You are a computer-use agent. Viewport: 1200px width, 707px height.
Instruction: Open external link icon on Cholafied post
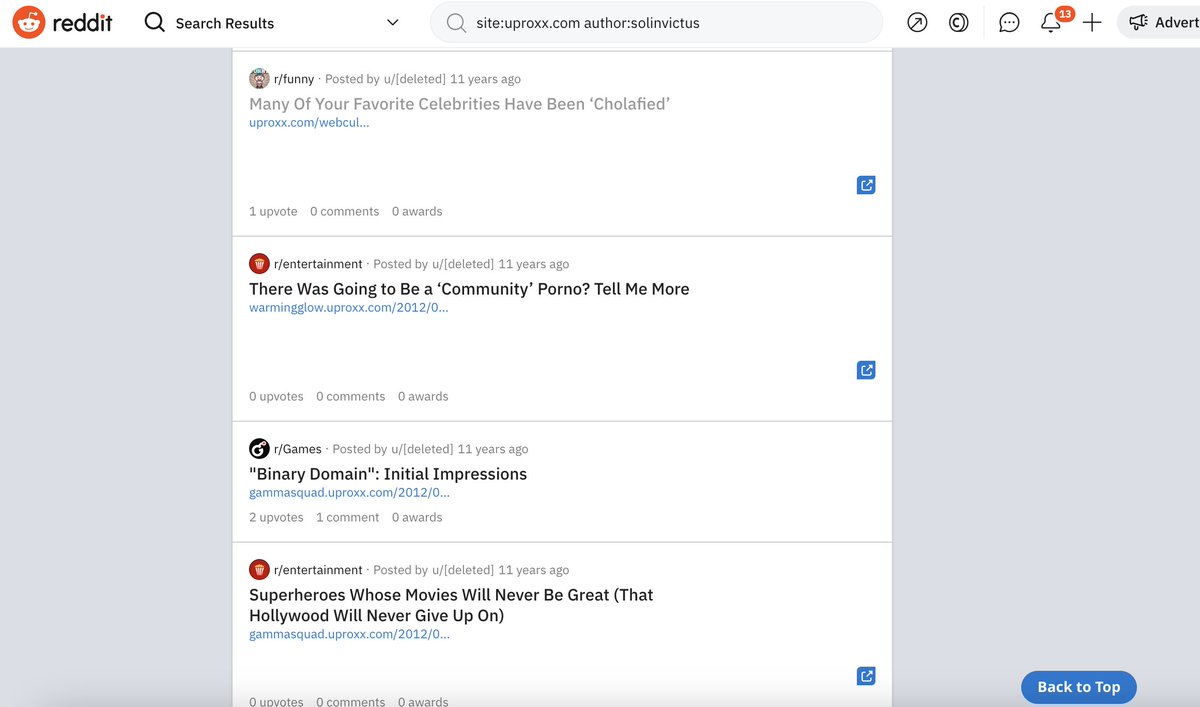pos(866,185)
